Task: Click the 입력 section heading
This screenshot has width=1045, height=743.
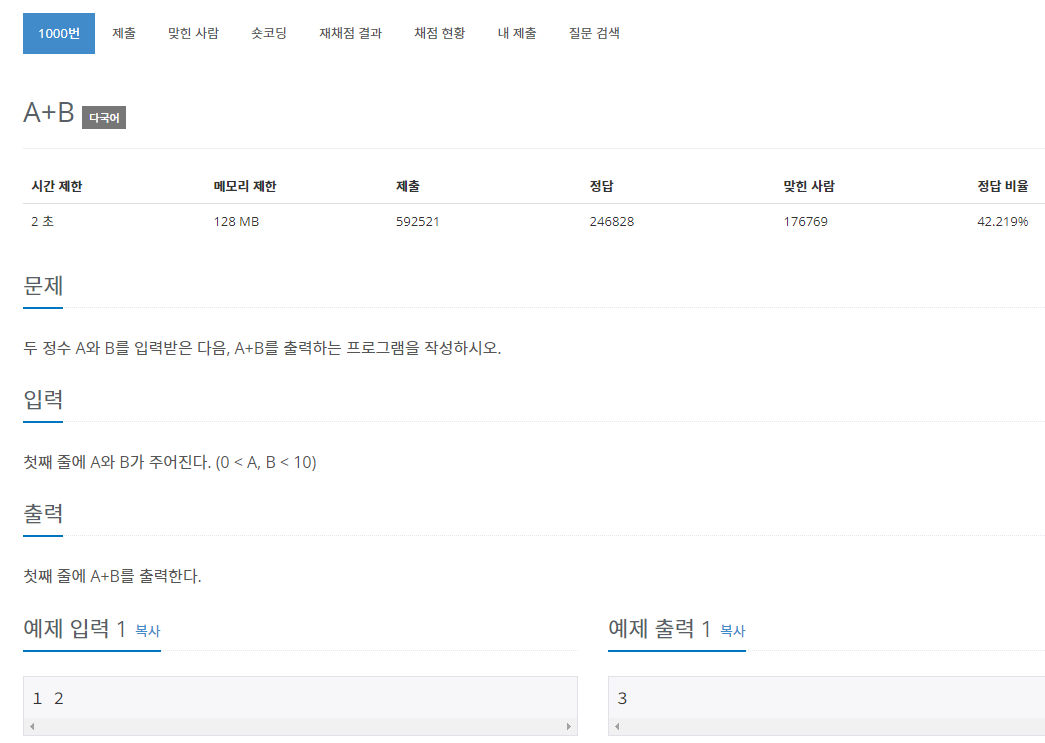Action: (x=43, y=400)
